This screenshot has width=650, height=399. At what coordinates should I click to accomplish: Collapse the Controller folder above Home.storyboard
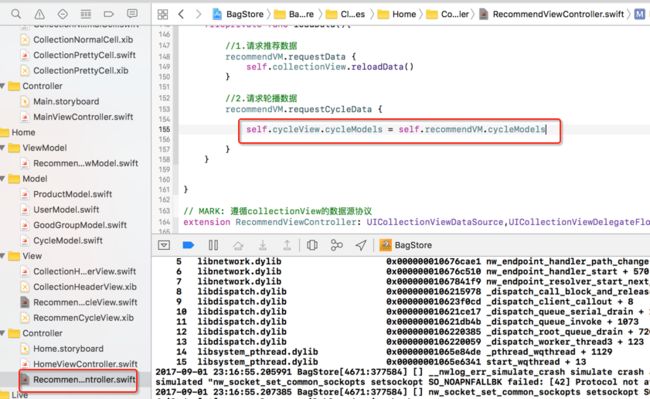[x=3, y=333]
